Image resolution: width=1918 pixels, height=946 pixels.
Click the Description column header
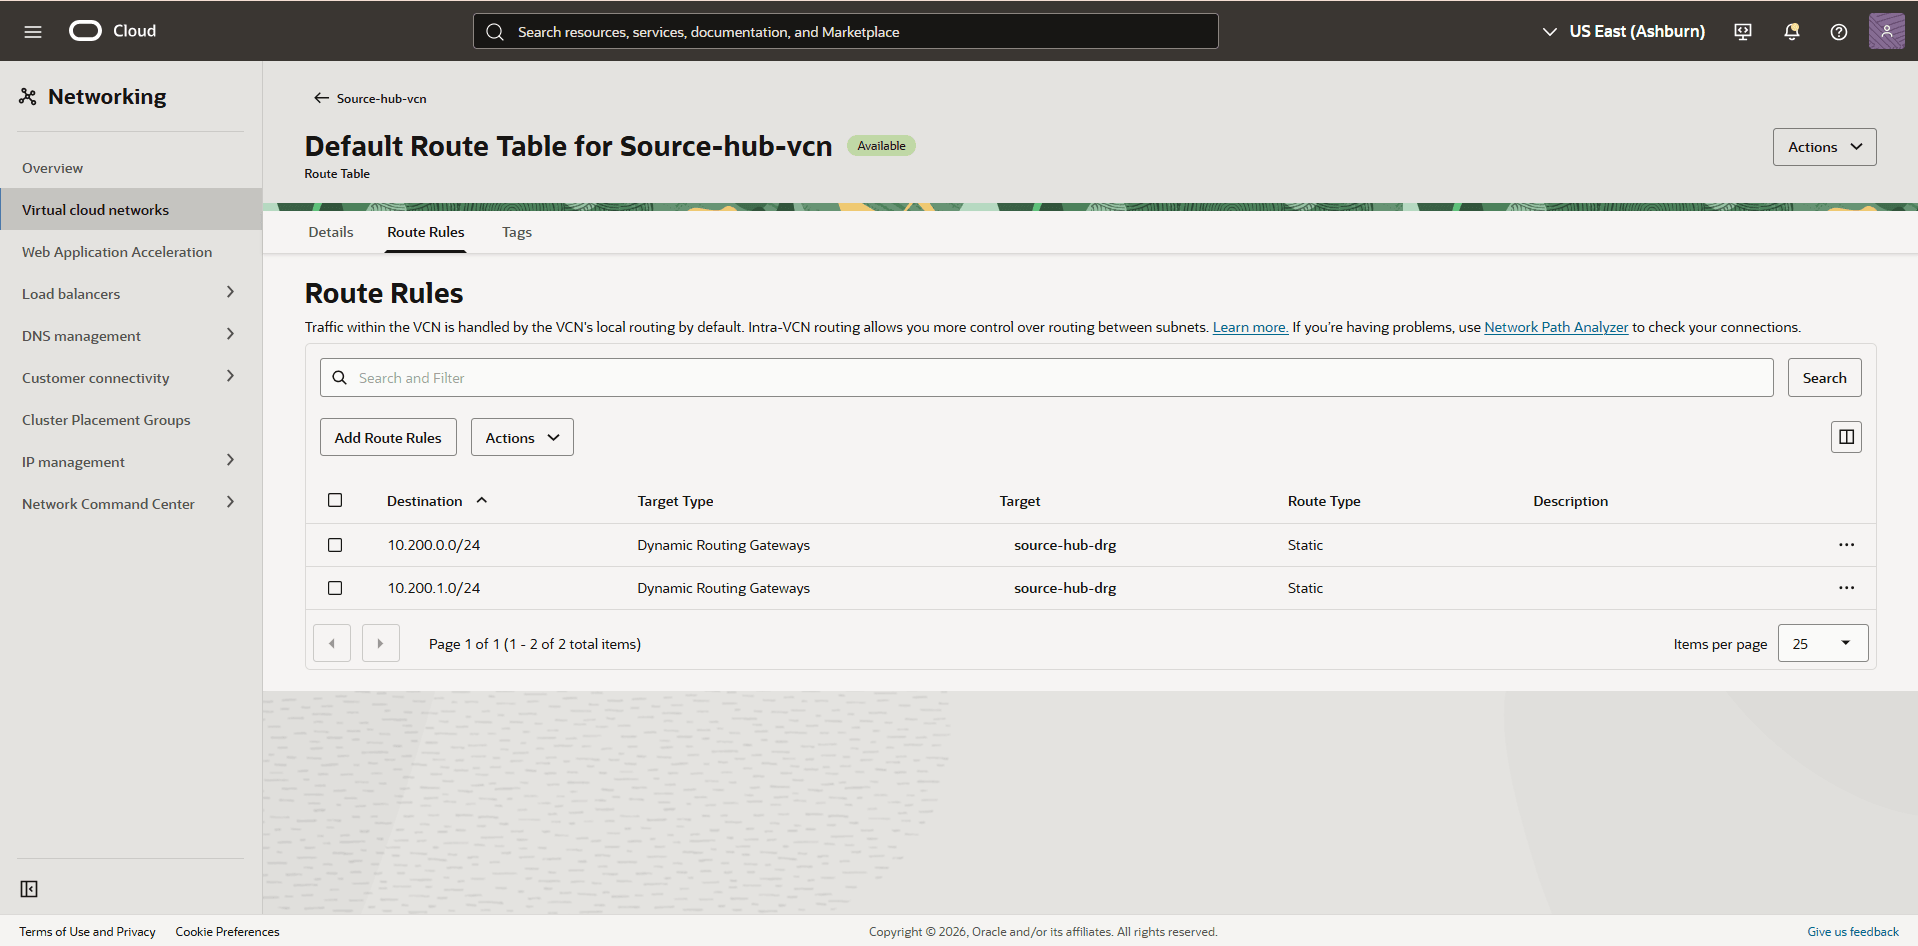pos(1570,501)
